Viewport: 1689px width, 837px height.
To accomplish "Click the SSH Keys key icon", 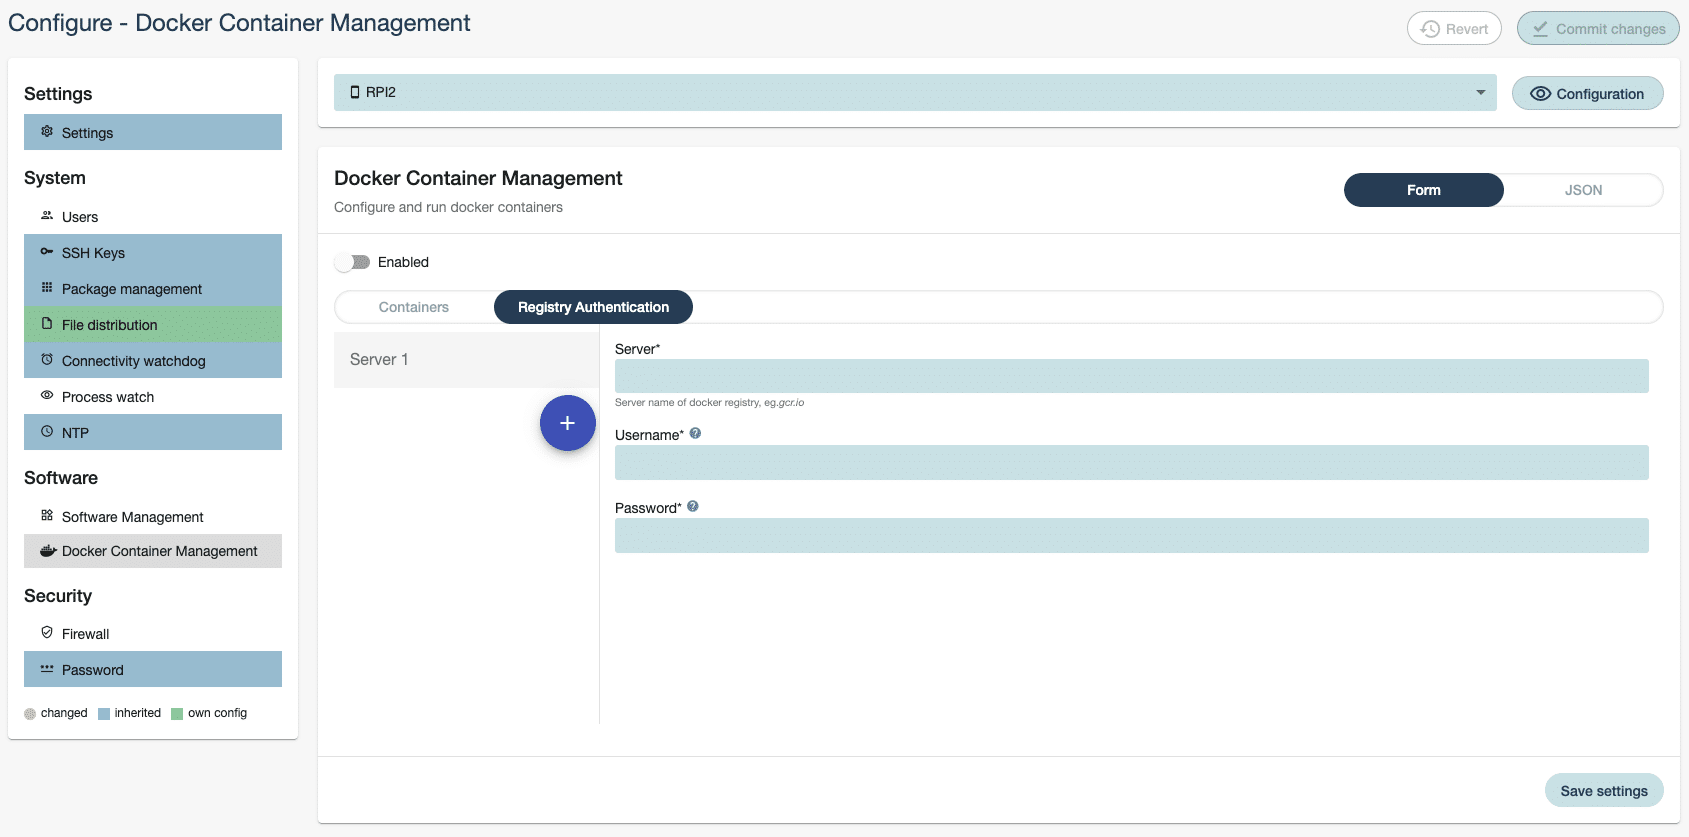I will point(47,252).
